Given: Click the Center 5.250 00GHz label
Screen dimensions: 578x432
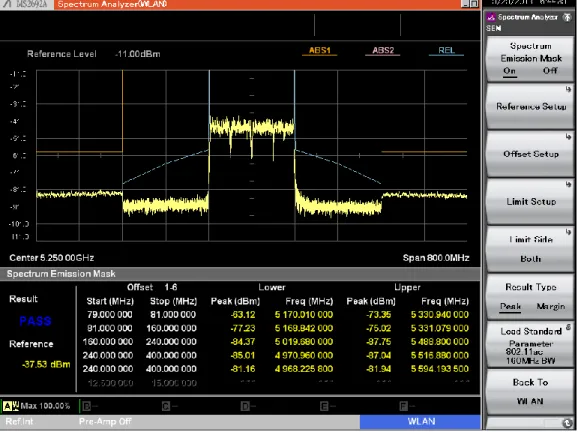Looking at the screenshot, I should click(x=52, y=258).
